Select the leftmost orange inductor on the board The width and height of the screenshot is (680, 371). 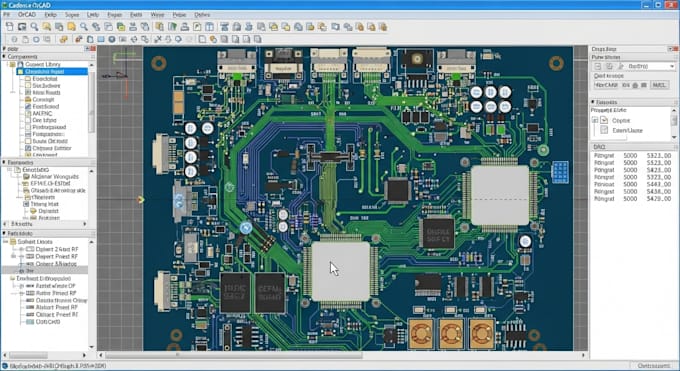pyautogui.click(x=421, y=334)
